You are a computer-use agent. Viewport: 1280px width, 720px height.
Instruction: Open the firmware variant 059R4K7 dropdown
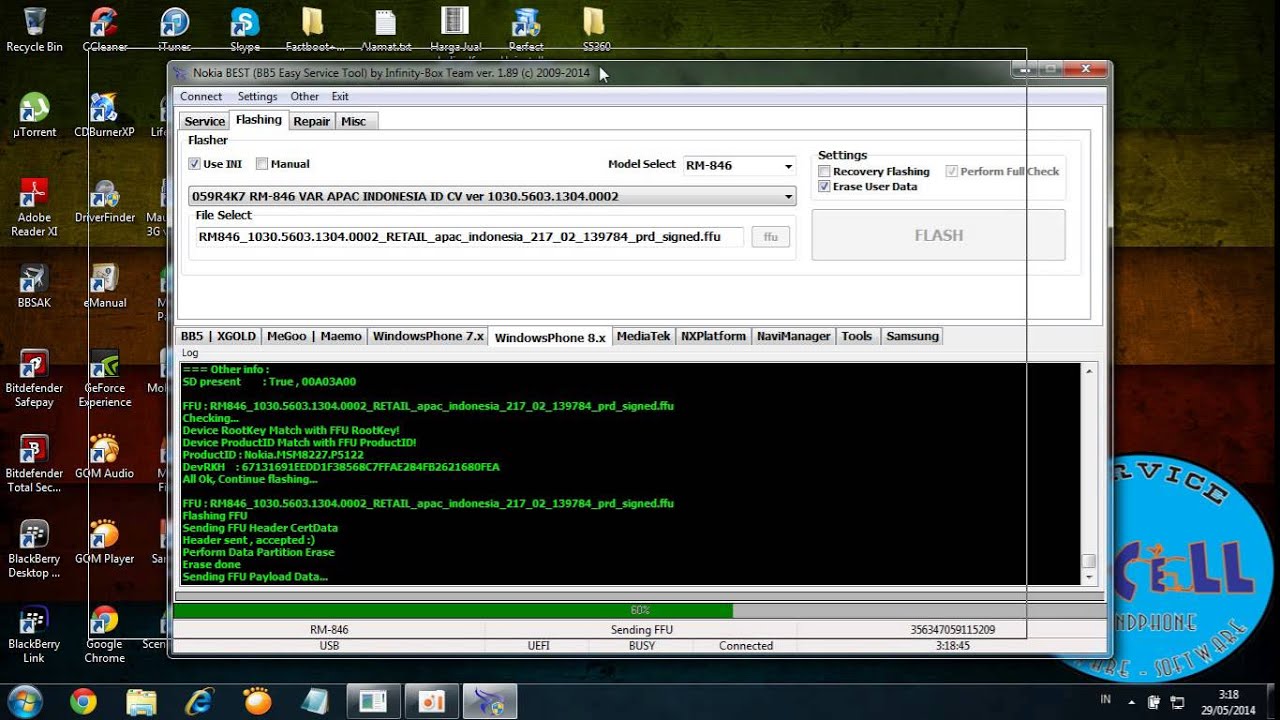click(x=492, y=196)
